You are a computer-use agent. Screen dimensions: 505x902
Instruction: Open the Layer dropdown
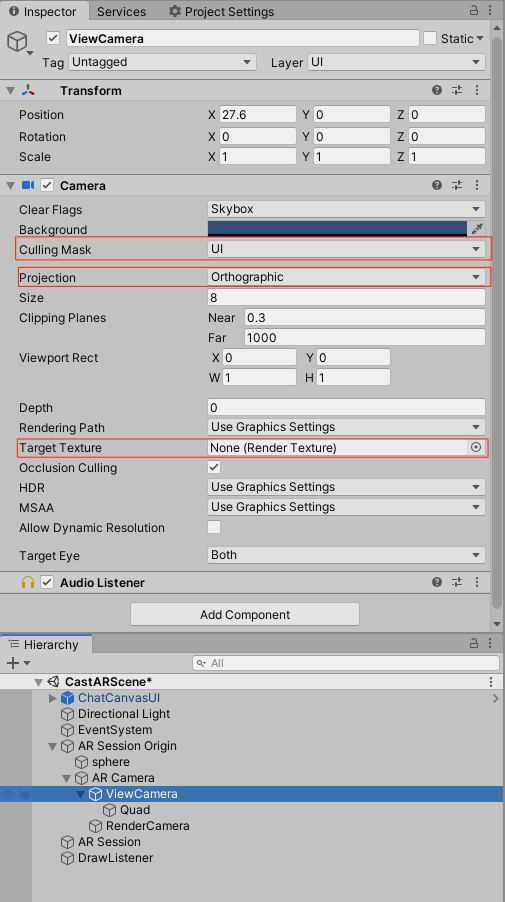[396, 62]
